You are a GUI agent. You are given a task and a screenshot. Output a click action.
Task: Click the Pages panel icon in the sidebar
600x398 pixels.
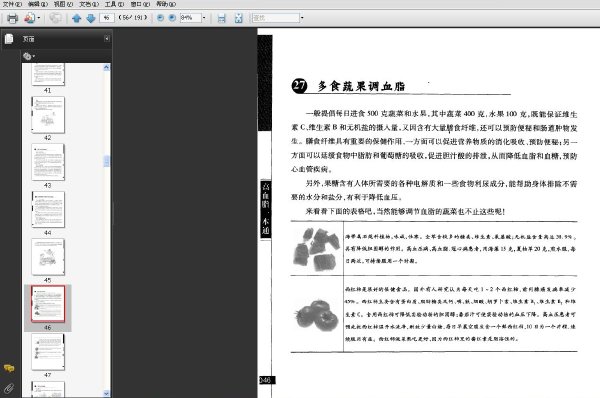click(9, 39)
